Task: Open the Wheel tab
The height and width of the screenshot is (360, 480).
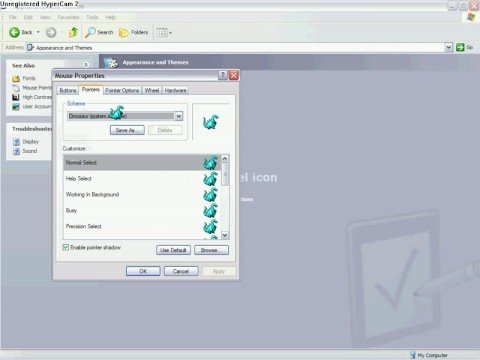Action: (x=152, y=90)
